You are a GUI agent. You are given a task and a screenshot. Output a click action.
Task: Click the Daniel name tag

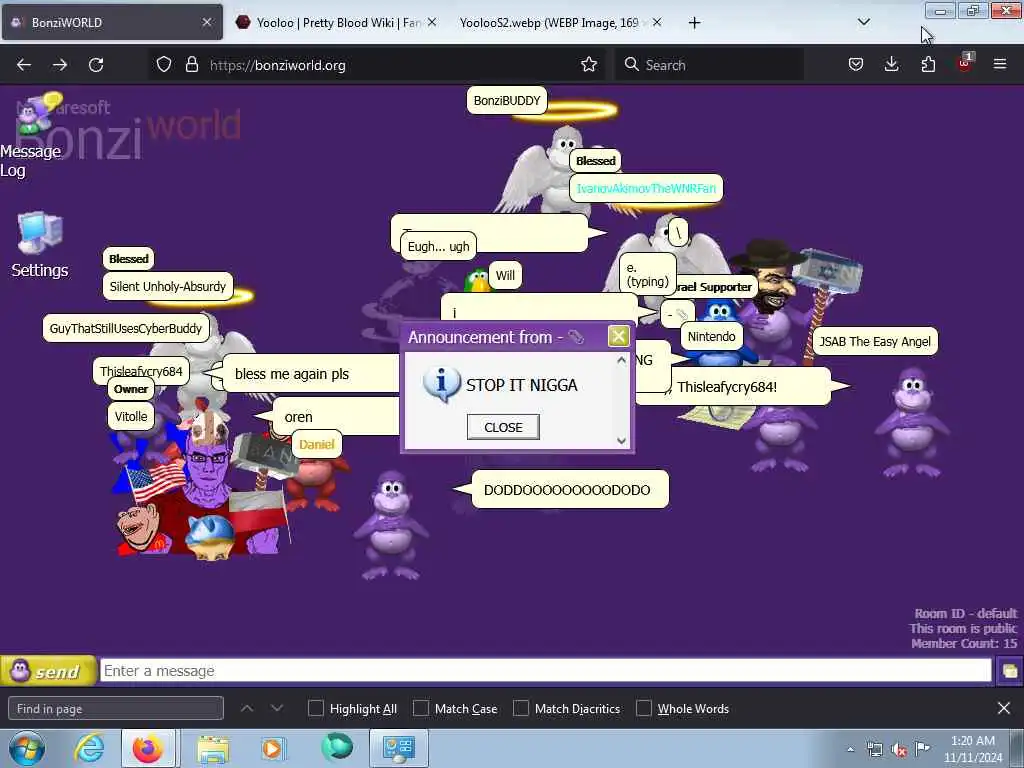point(316,444)
